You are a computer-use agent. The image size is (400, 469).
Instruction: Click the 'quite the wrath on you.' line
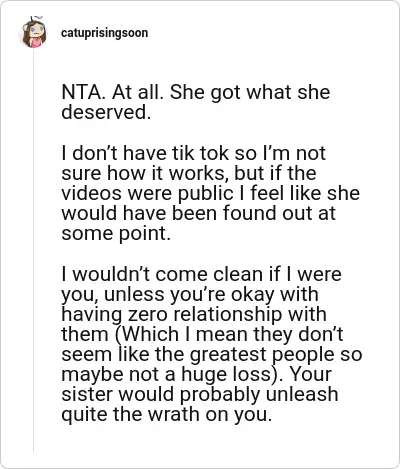165,414
